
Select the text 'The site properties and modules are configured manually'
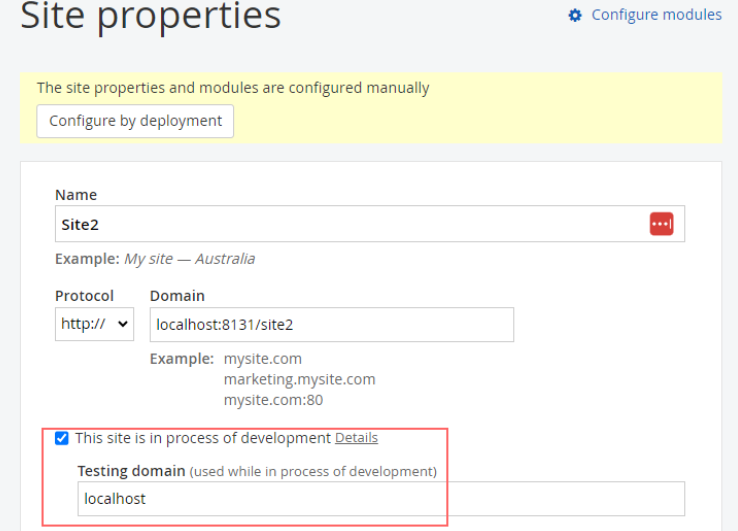coord(233,88)
